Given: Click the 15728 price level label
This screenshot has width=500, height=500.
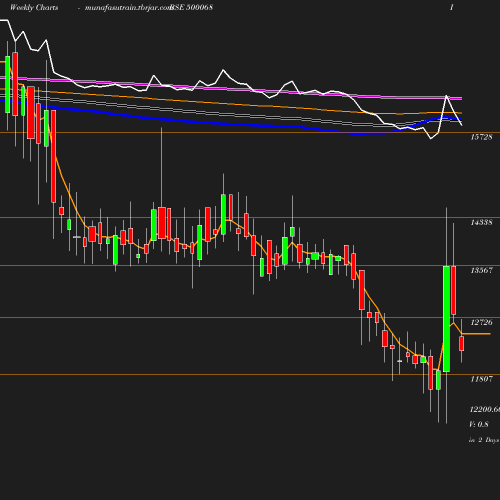Looking at the screenshot, I should coord(481,137).
